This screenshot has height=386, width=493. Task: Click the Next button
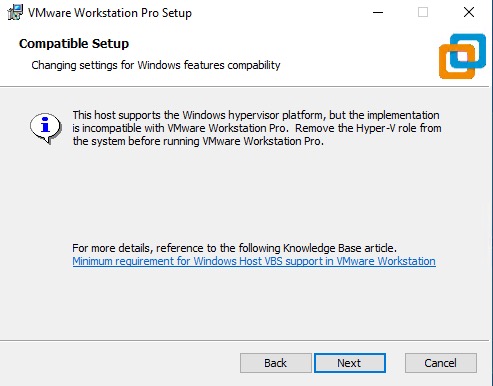[x=350, y=363]
